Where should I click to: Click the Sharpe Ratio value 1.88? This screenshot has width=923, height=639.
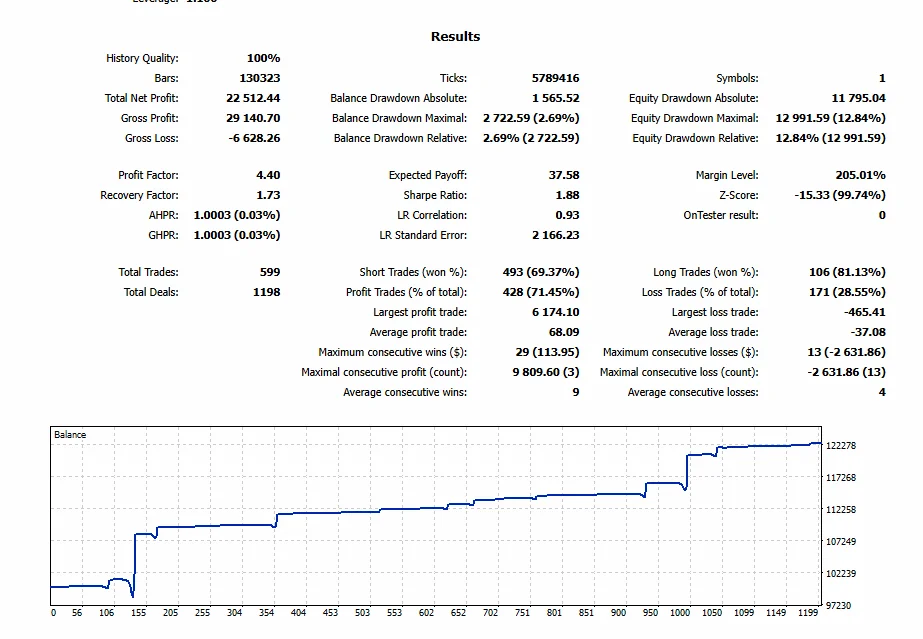[567, 195]
